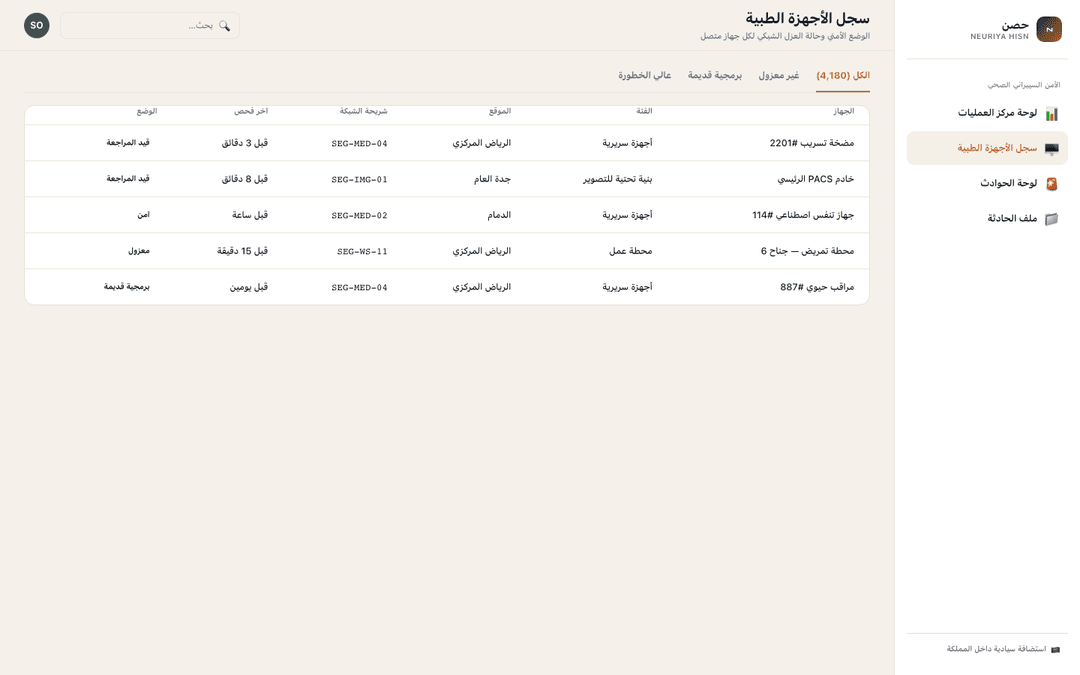The height and width of the screenshot is (675, 1080).
Task: Click the لوحة الحوادث alarm icon
Action: pos(1052,184)
